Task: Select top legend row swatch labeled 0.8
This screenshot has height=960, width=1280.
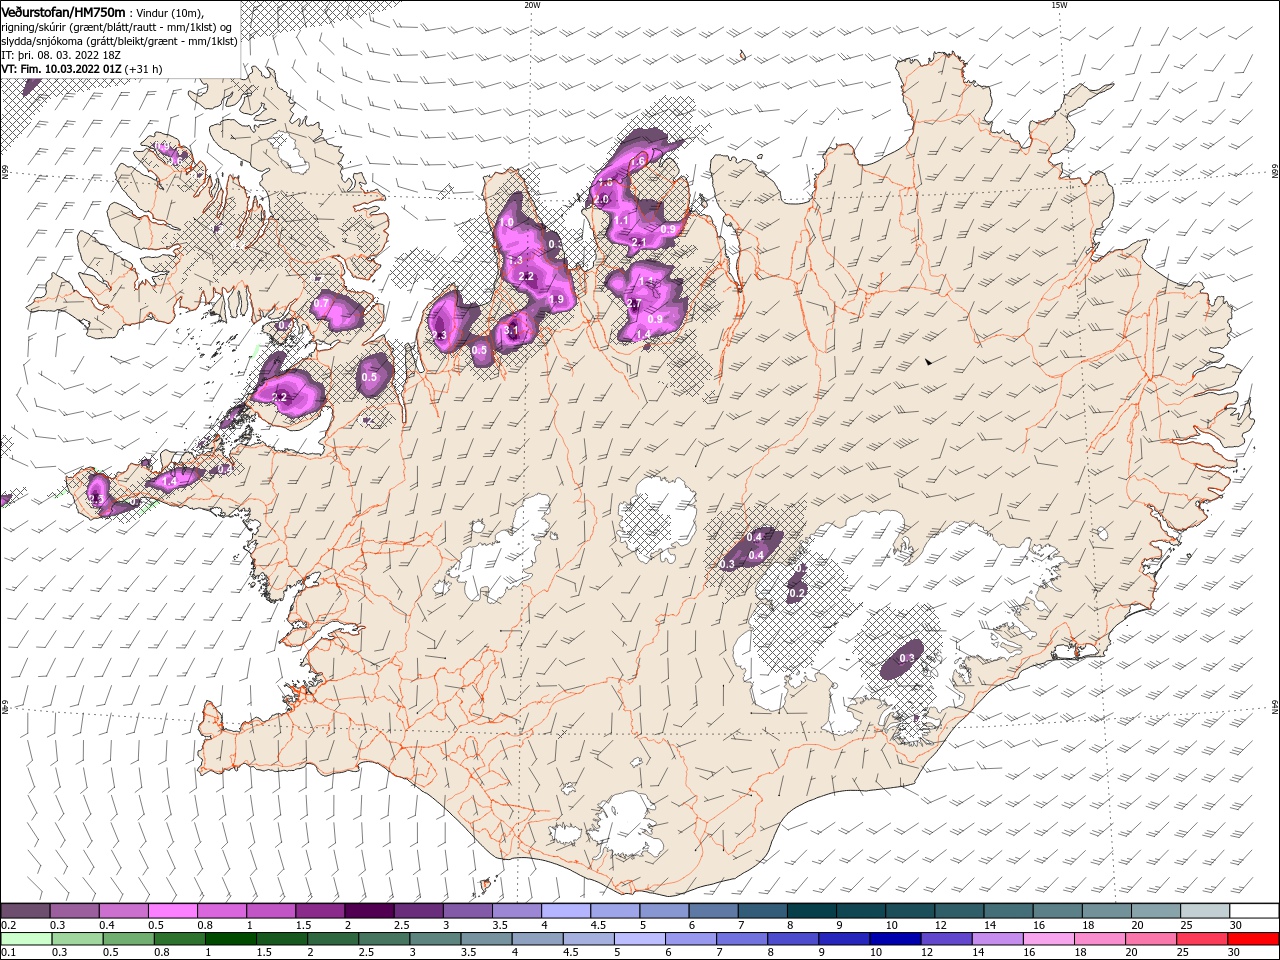Action: click(221, 911)
